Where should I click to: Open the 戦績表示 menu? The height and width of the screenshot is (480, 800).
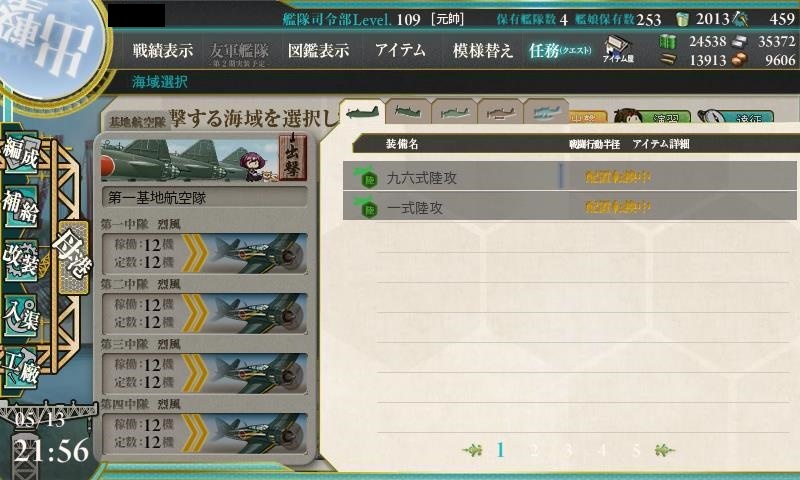(163, 50)
